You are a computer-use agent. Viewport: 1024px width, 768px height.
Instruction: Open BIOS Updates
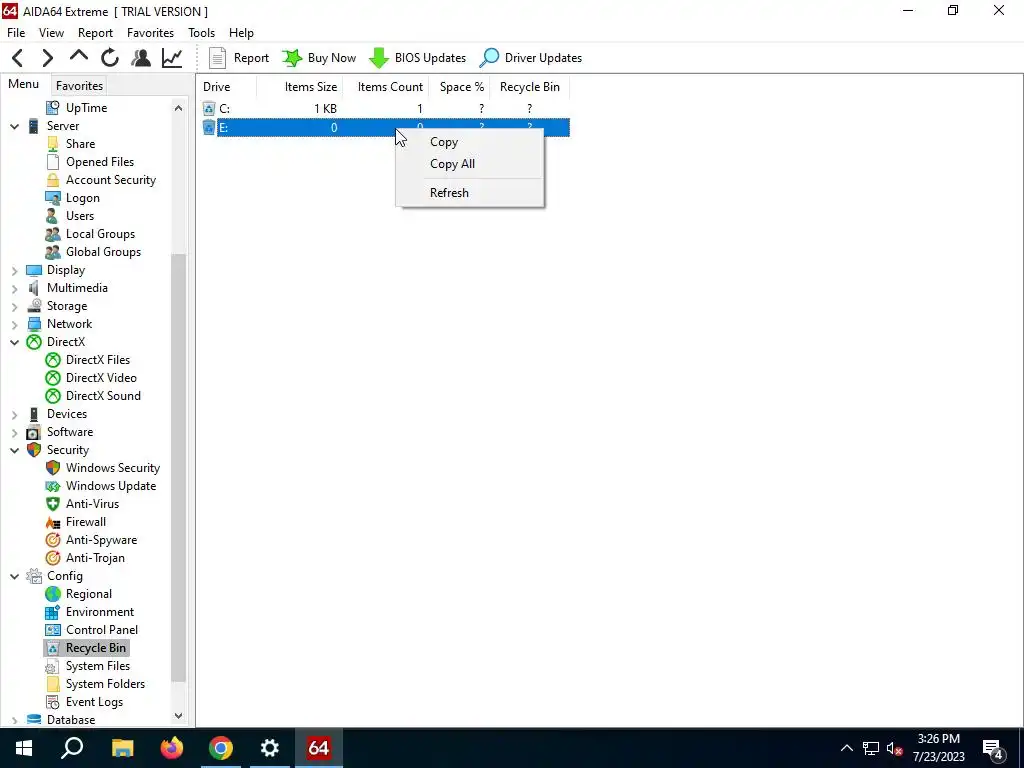pos(417,58)
